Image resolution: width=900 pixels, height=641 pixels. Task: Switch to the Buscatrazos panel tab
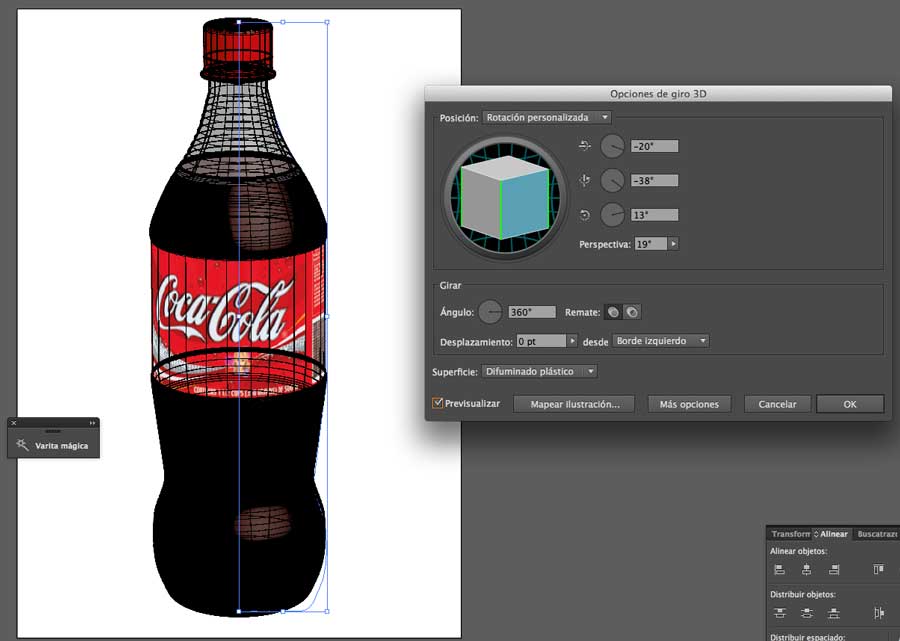pyautogui.click(x=876, y=534)
